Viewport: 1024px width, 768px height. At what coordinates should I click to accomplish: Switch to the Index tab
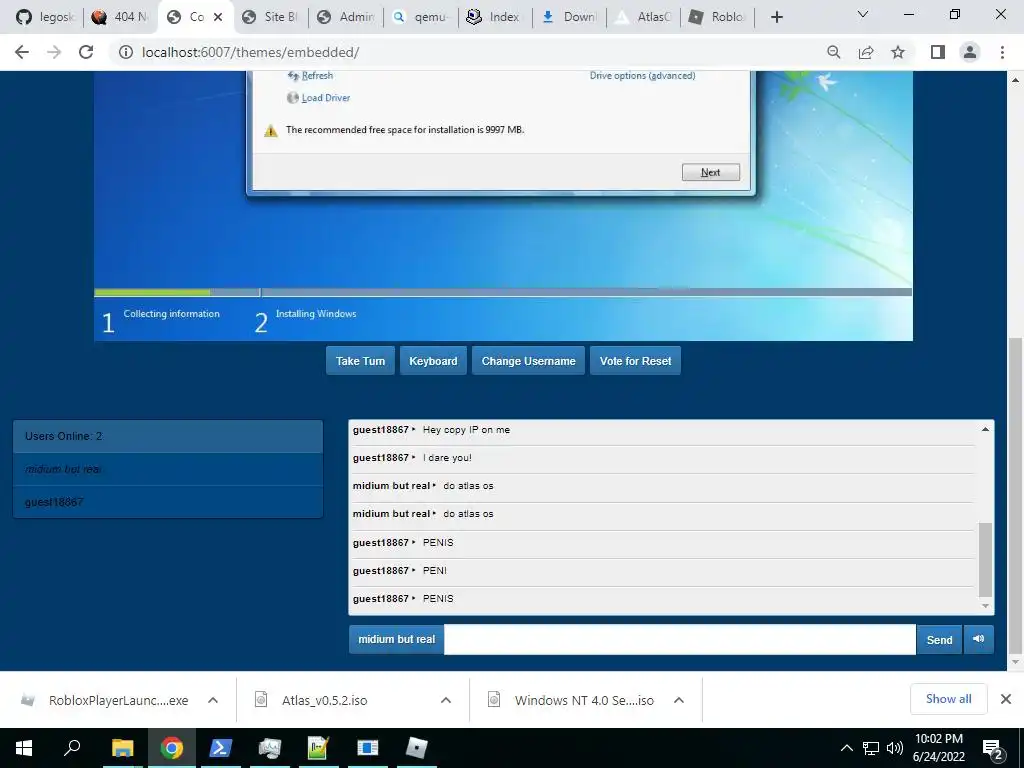[x=494, y=17]
